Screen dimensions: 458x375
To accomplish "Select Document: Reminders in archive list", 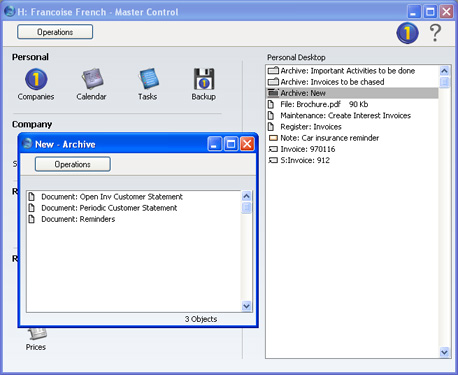I will (x=134, y=219).
